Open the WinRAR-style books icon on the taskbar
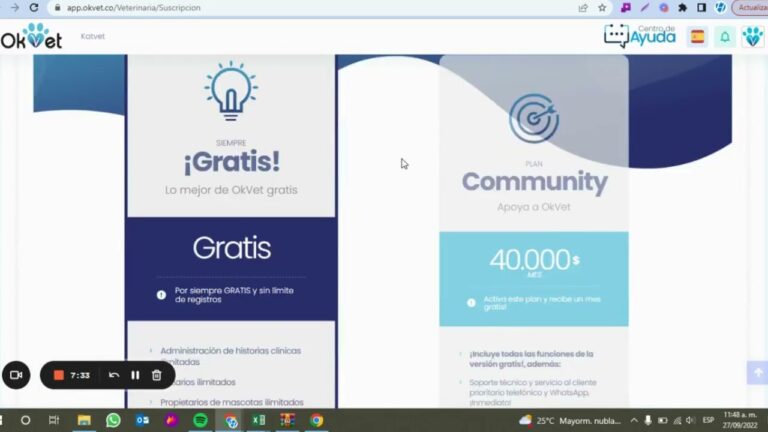Image resolution: width=768 pixels, height=432 pixels. click(288, 420)
